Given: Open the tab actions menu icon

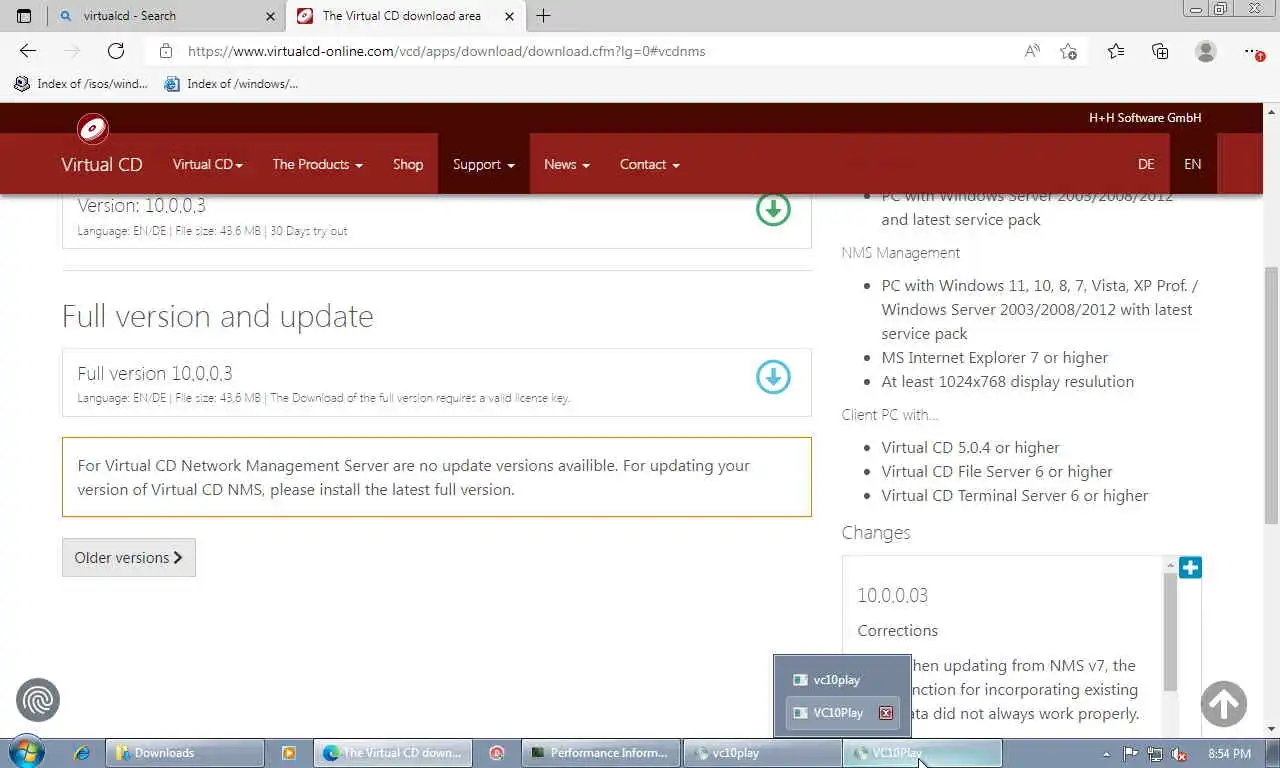Looking at the screenshot, I should click(x=24, y=16).
